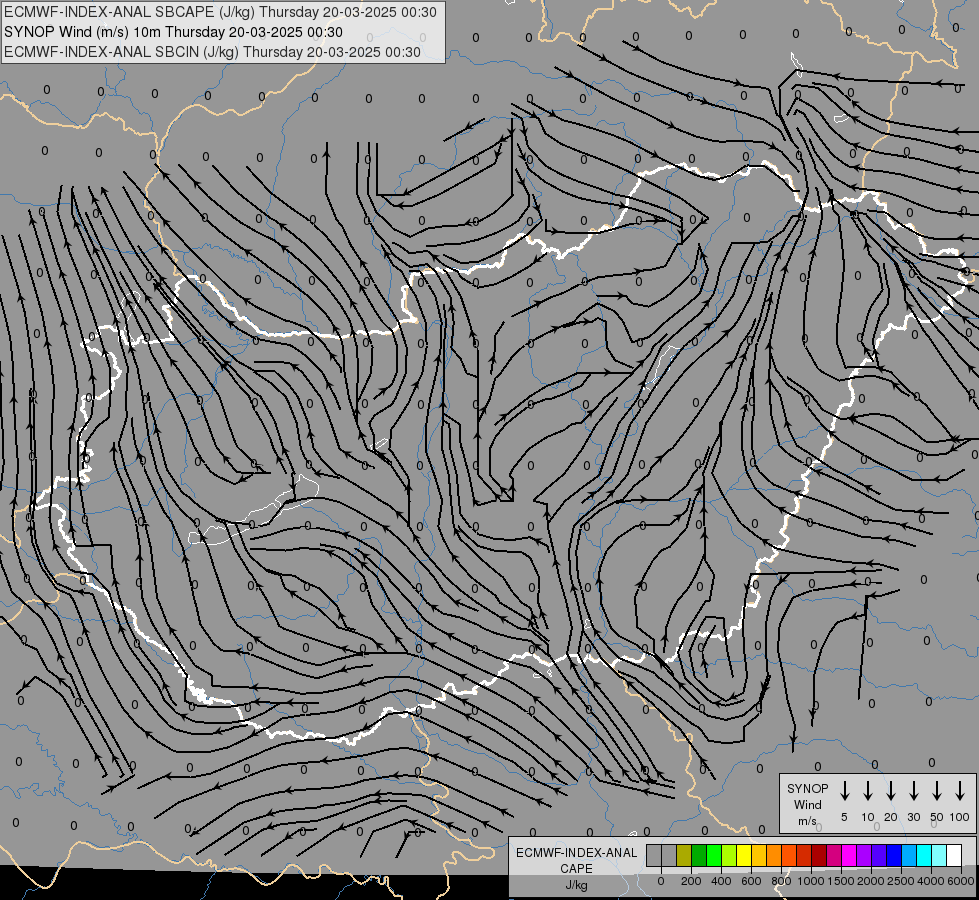
Task: Click the 200 value on the CAPE scale
Action: click(x=691, y=881)
